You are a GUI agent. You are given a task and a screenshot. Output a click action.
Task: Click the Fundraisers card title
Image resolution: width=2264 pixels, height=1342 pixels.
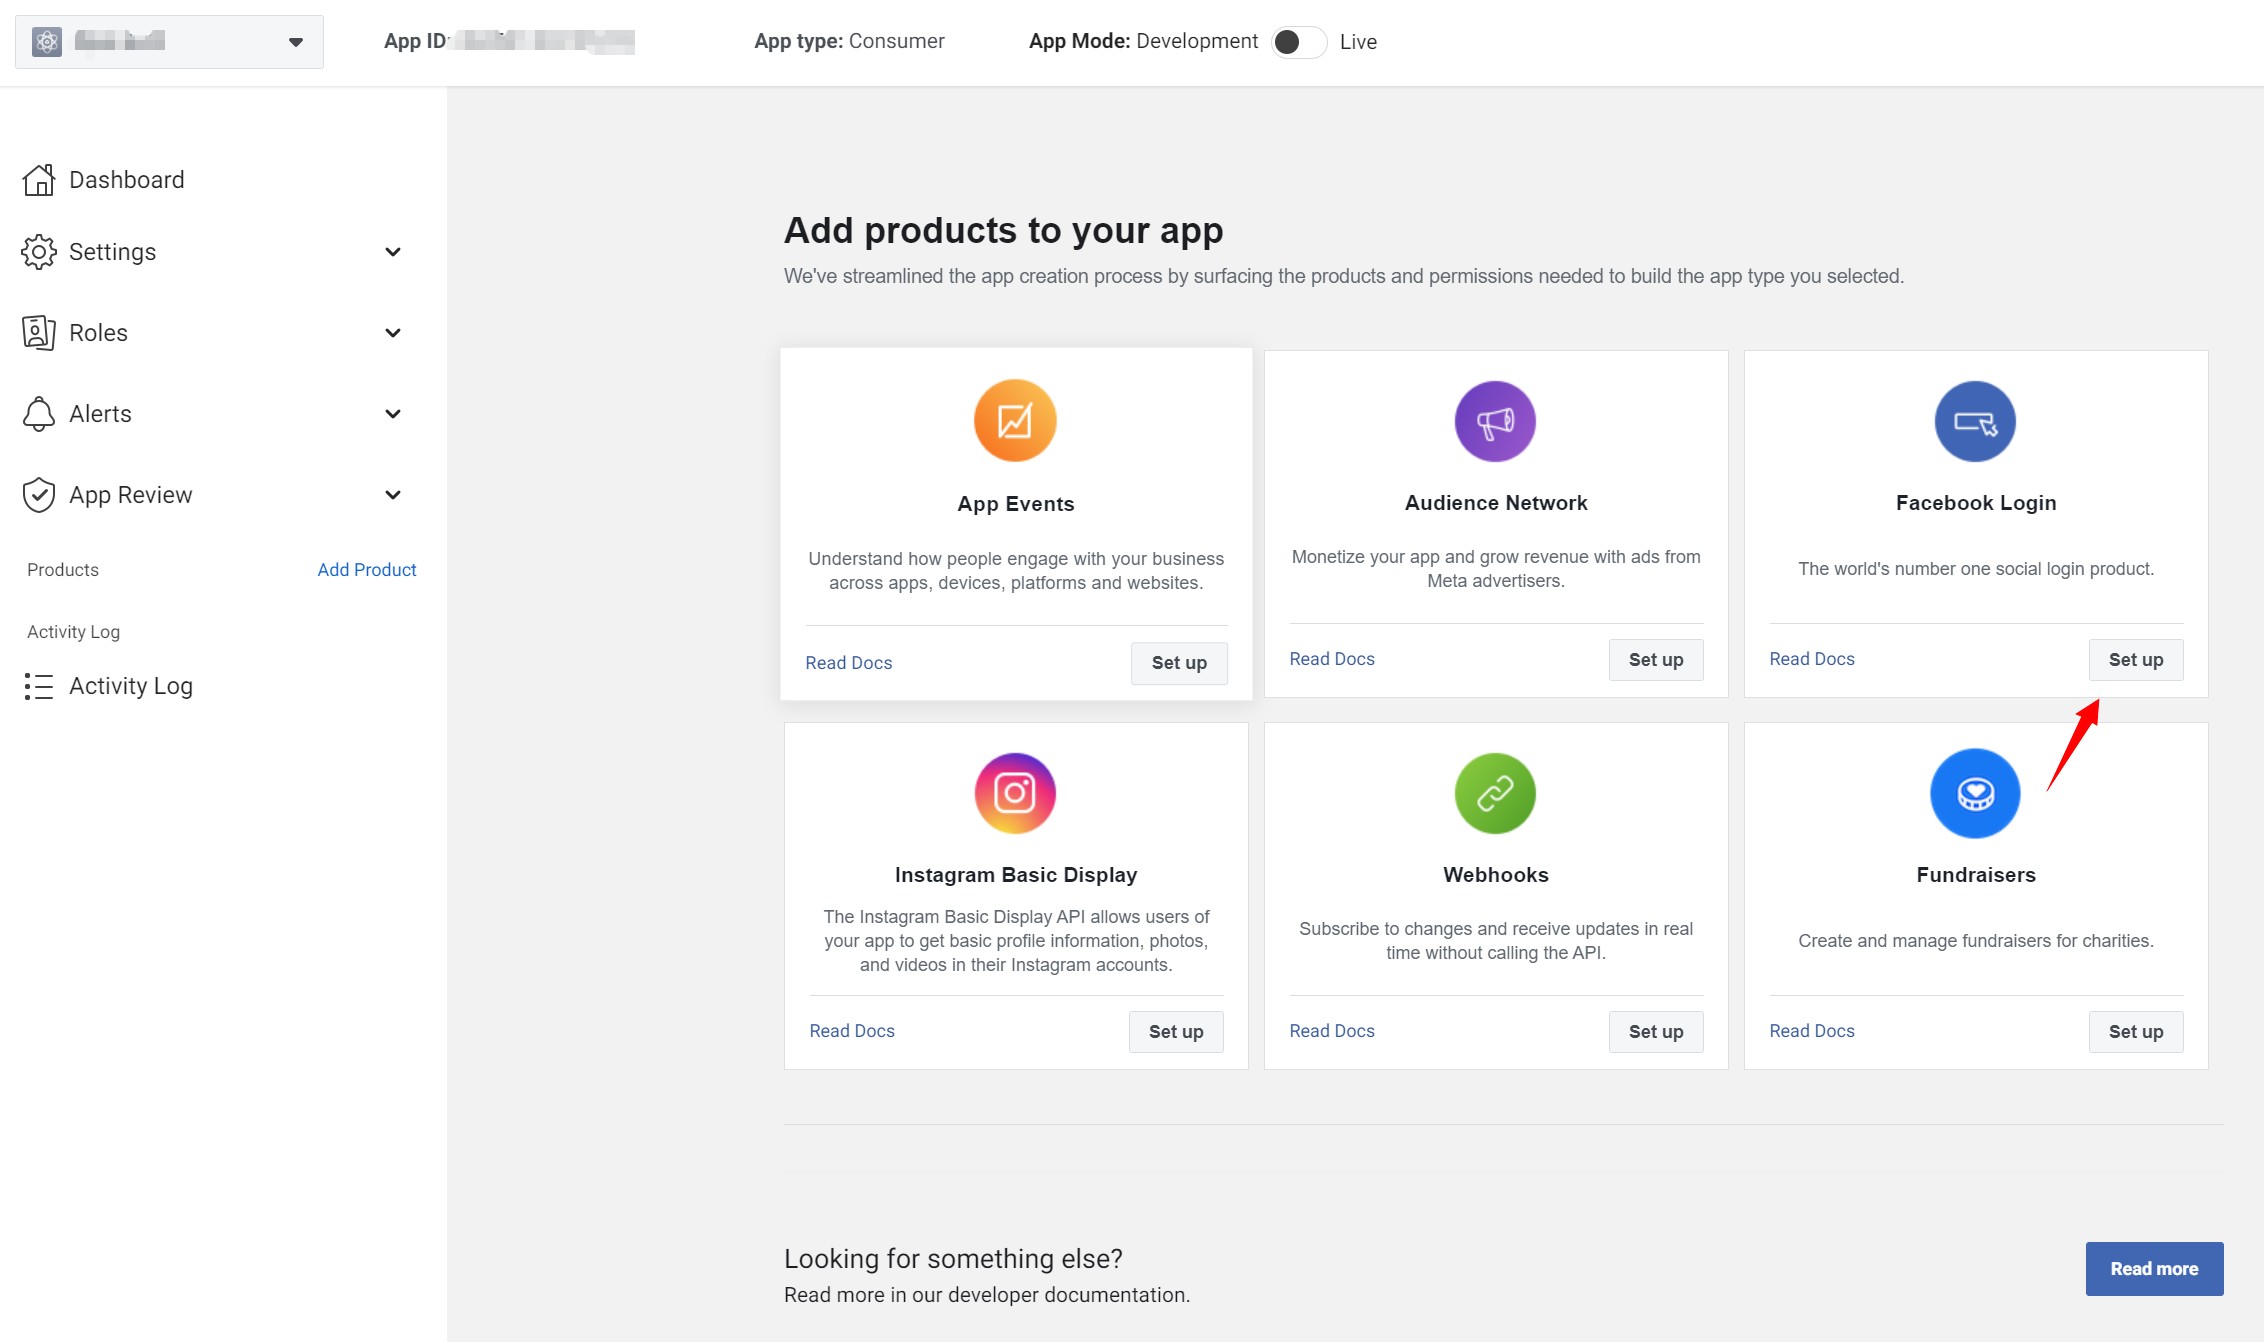tap(1976, 875)
